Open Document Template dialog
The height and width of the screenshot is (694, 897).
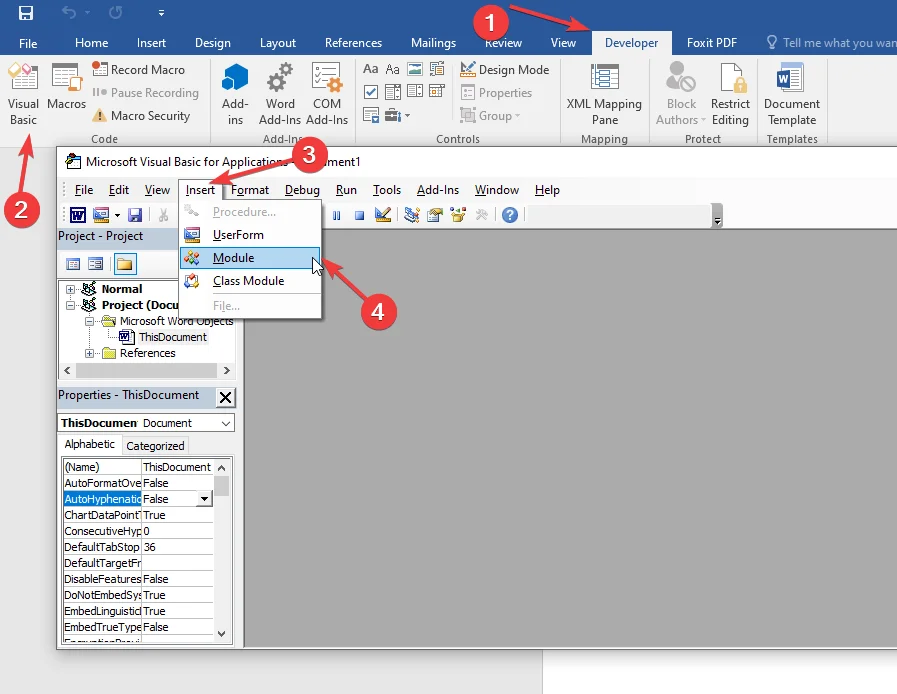(792, 95)
